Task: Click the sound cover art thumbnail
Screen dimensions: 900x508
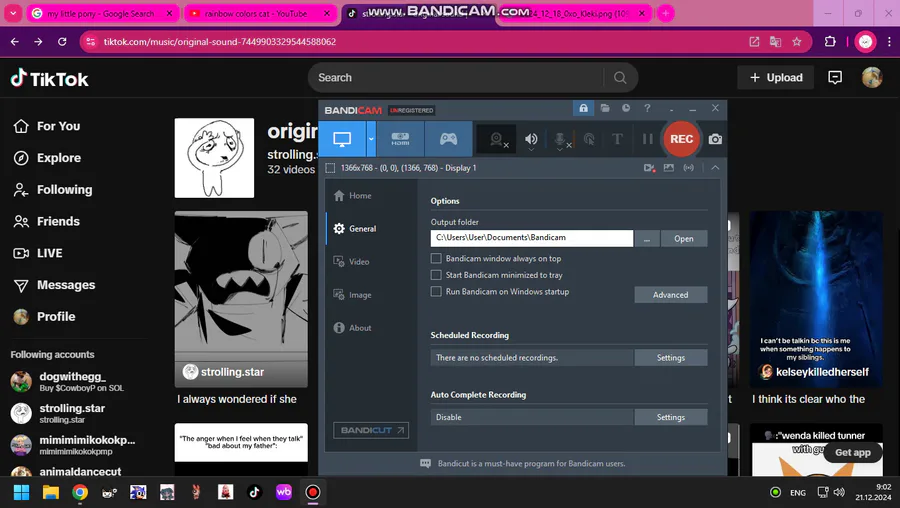Action: tap(214, 158)
